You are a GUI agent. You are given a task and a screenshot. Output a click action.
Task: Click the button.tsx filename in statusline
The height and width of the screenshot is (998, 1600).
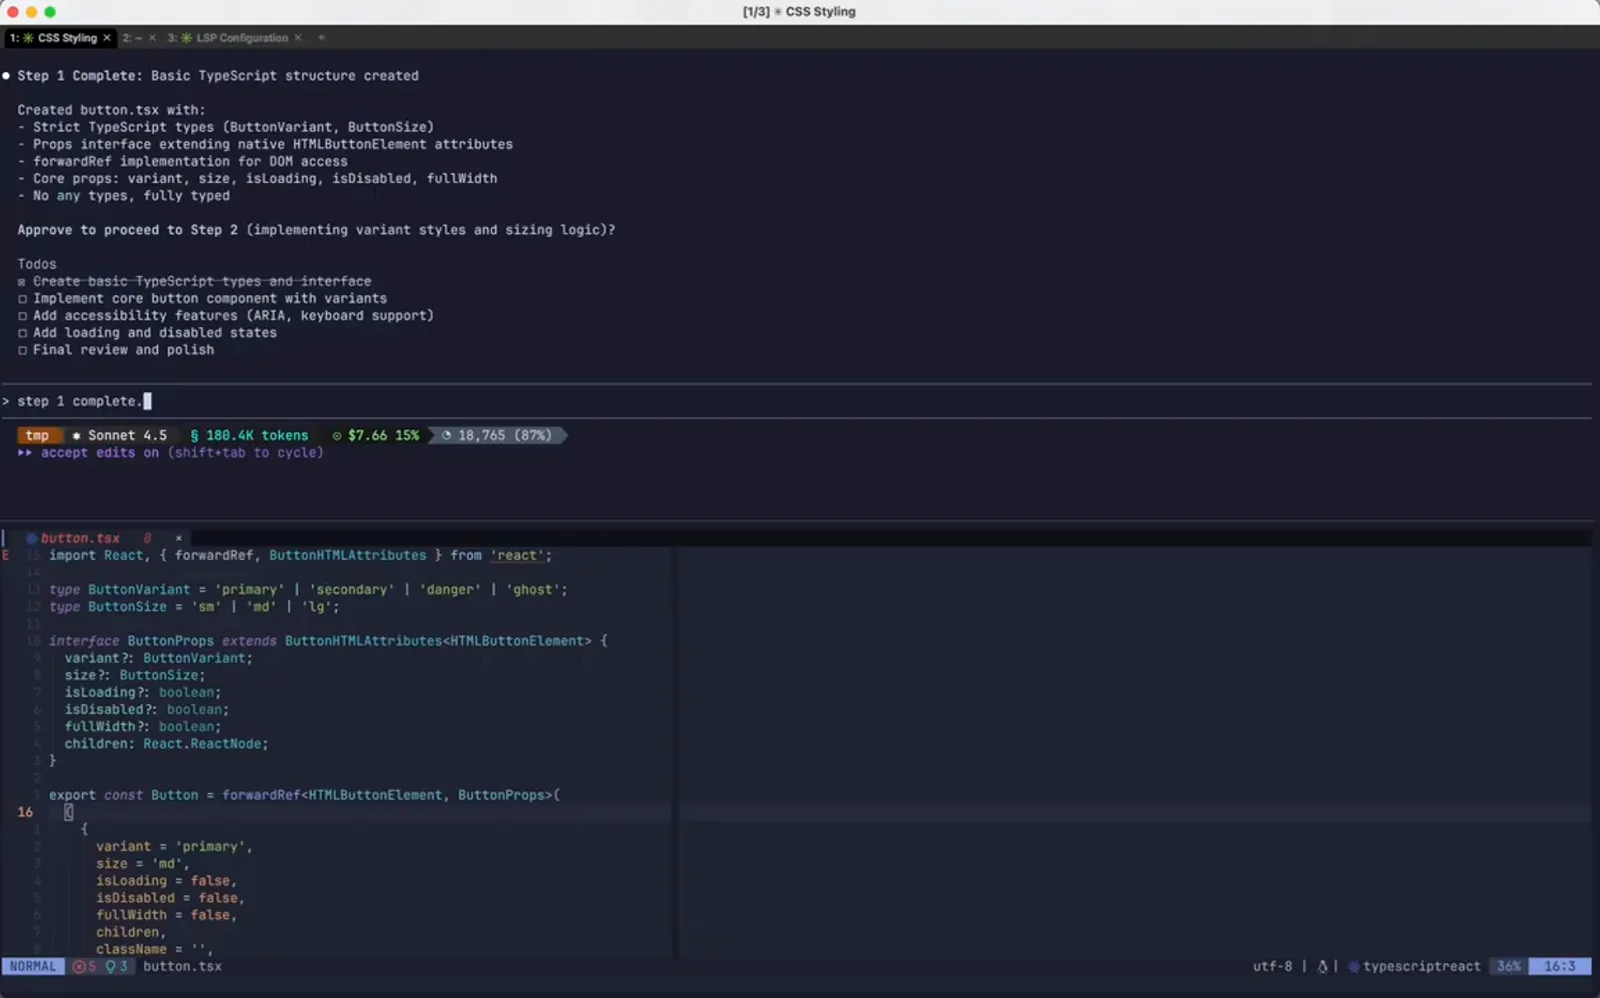[x=182, y=967]
